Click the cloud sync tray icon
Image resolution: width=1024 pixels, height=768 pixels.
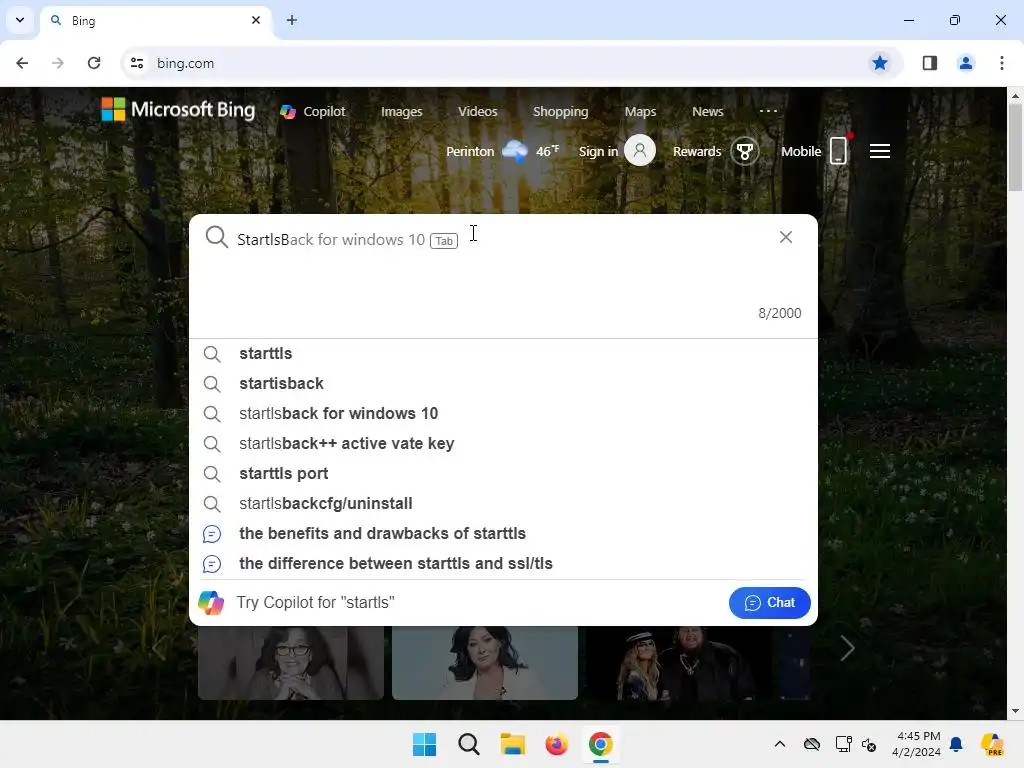[812, 744]
